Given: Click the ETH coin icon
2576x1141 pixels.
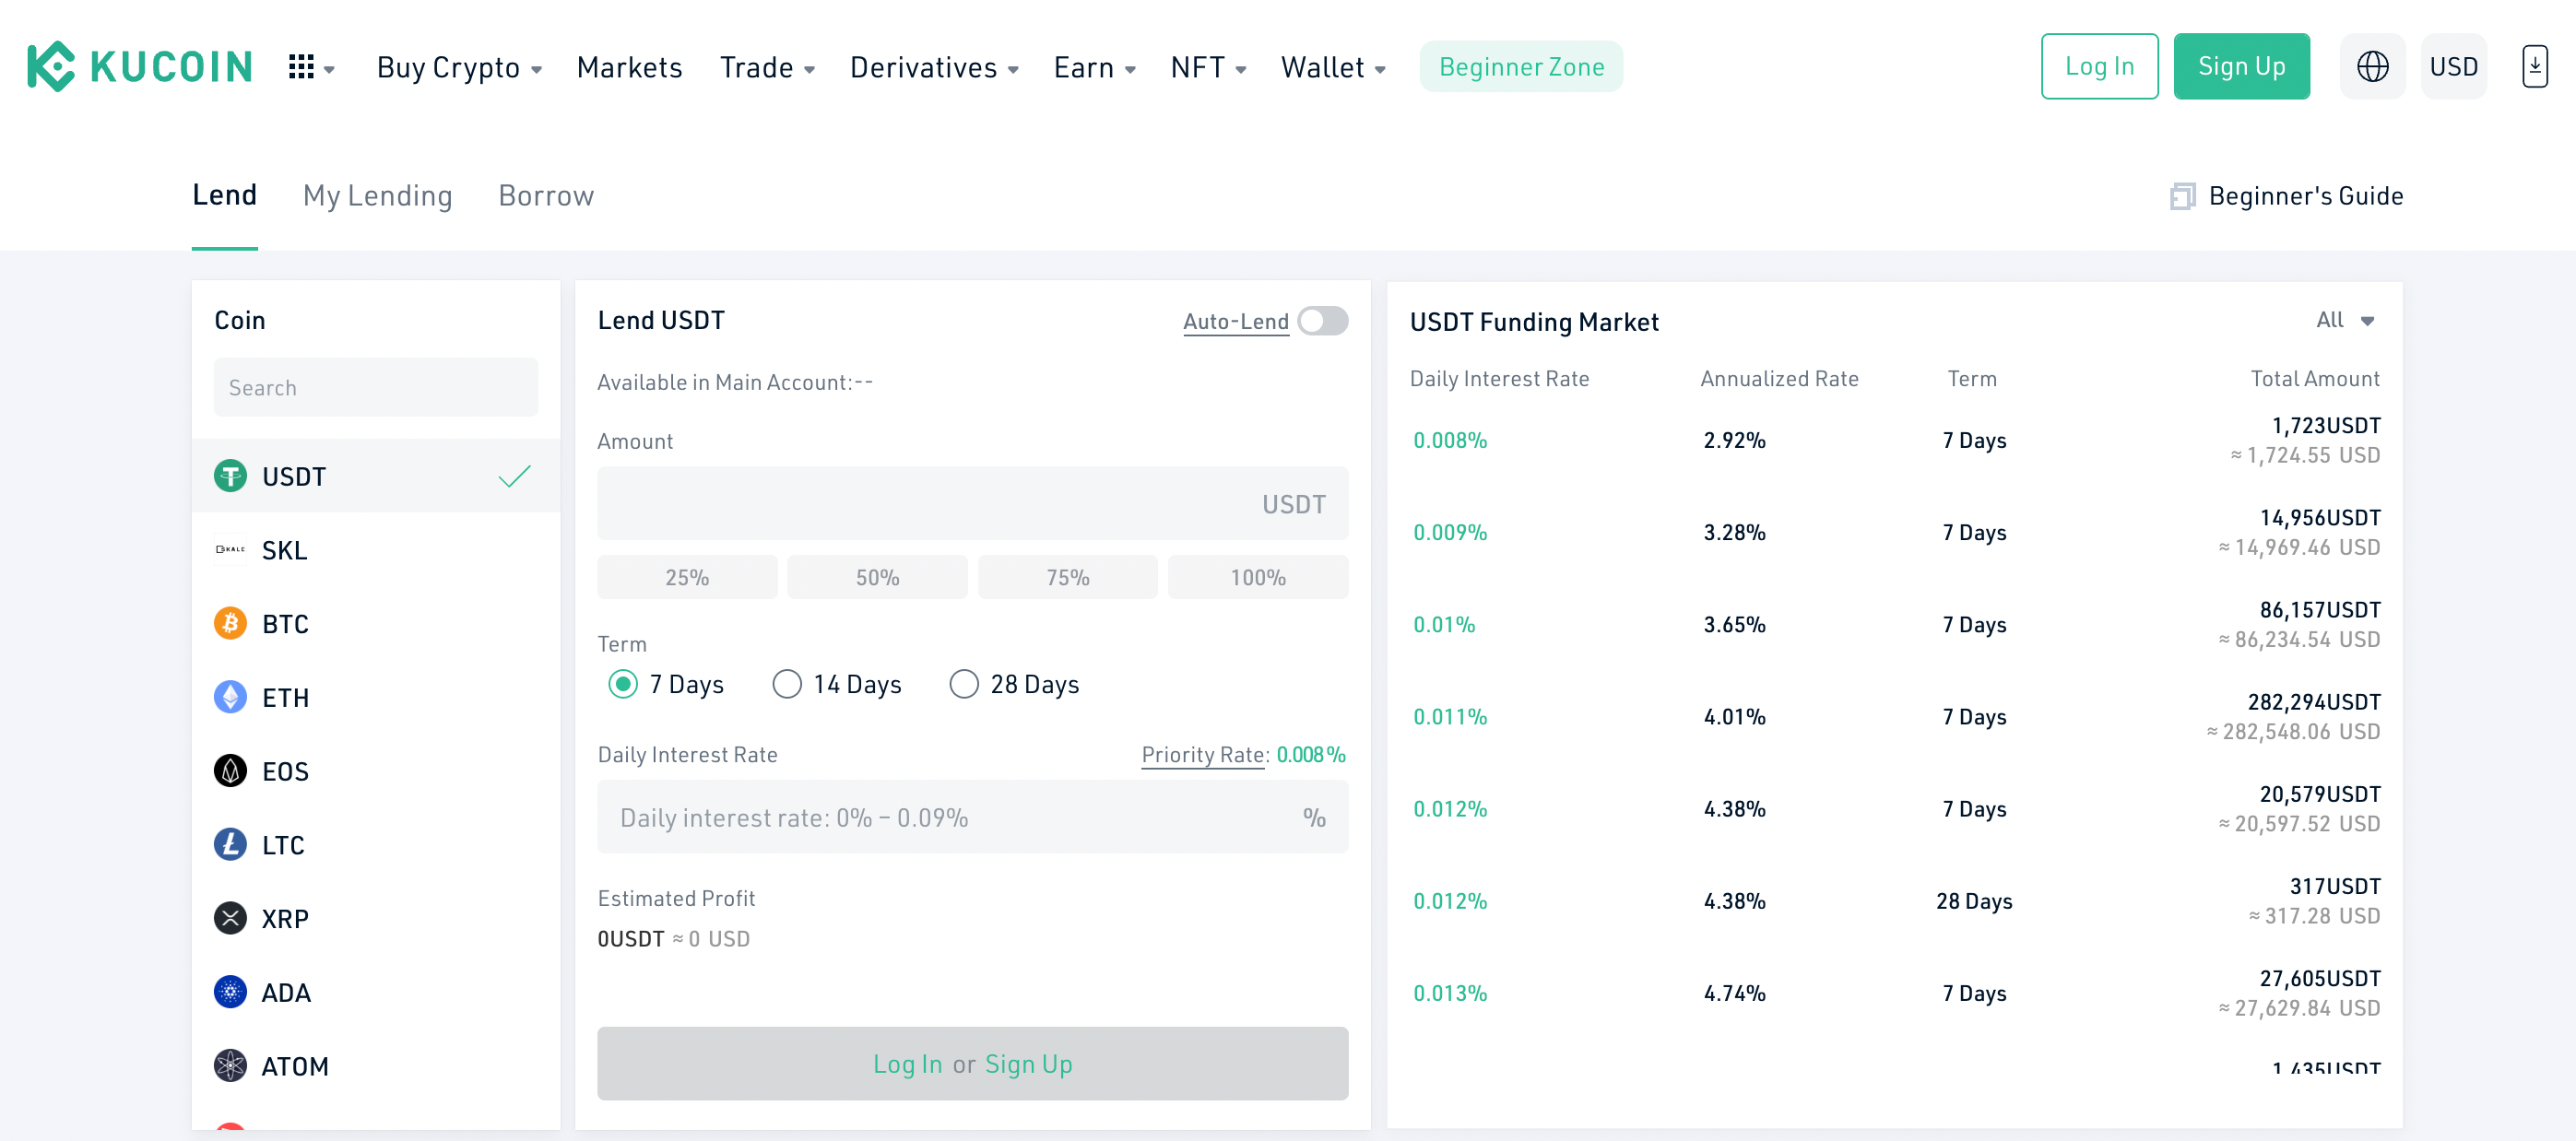Looking at the screenshot, I should coord(229,696).
